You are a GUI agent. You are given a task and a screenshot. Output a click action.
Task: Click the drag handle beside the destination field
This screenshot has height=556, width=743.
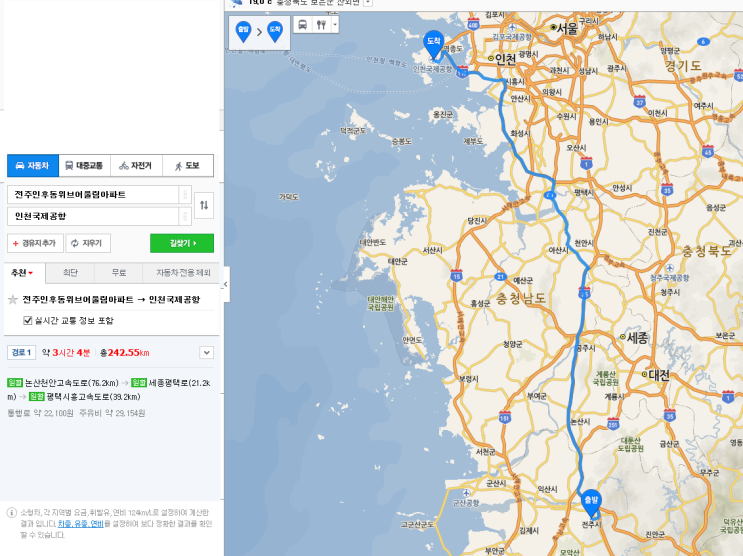coord(185,216)
